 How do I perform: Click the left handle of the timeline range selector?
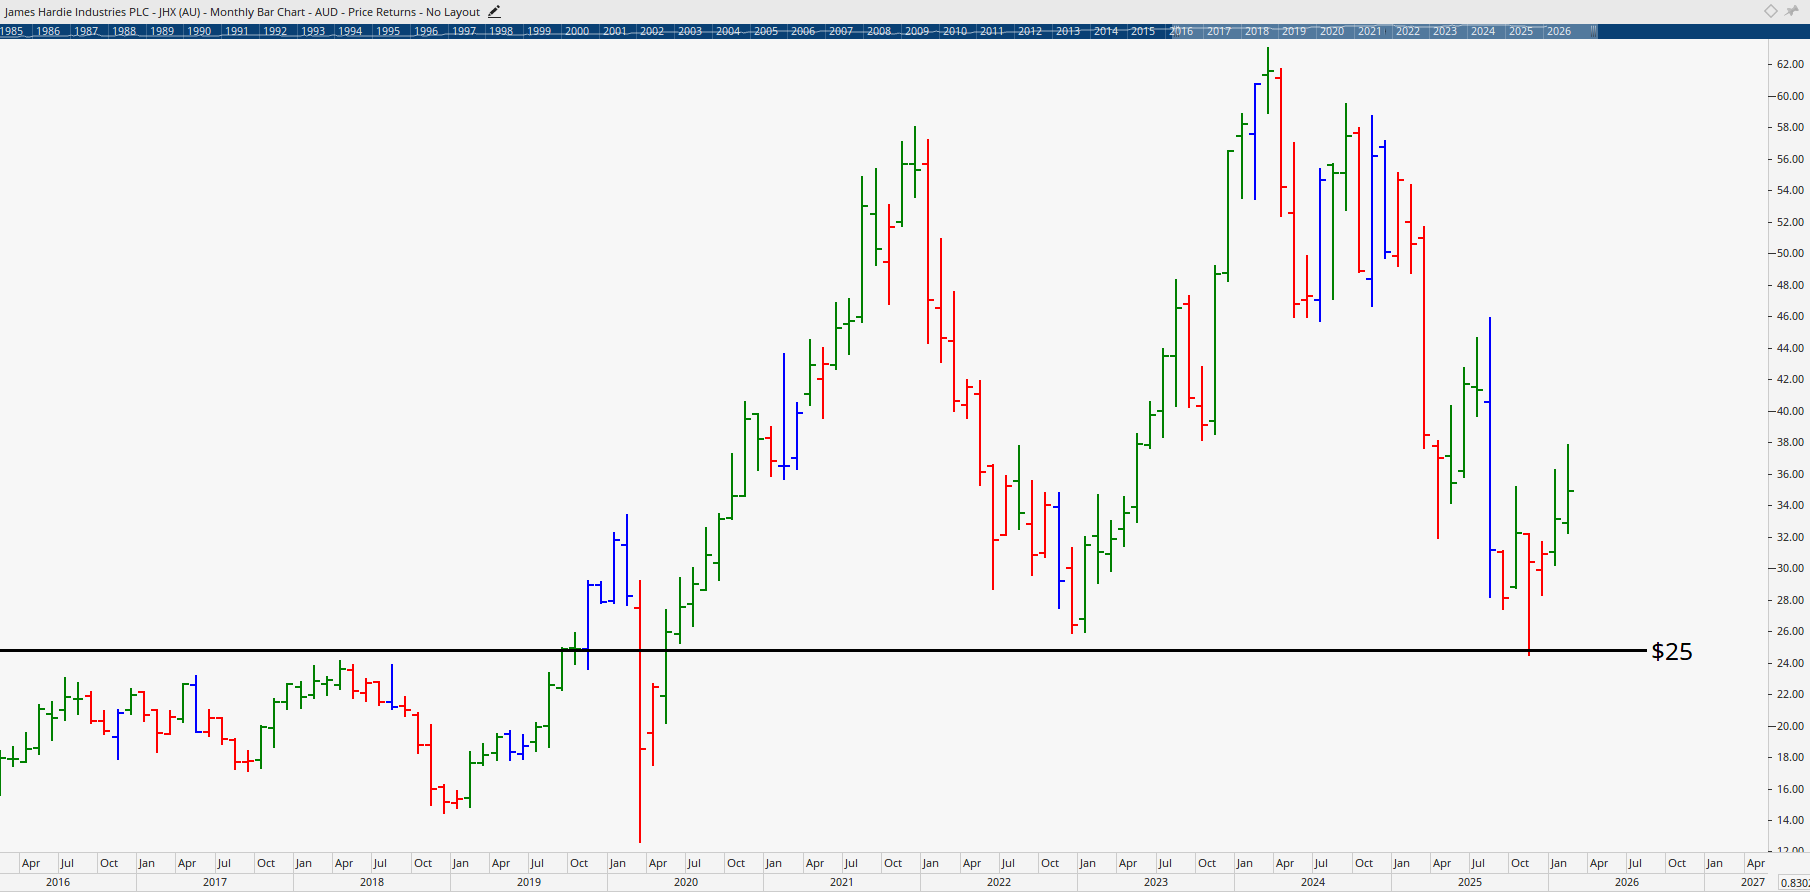coord(1175,31)
